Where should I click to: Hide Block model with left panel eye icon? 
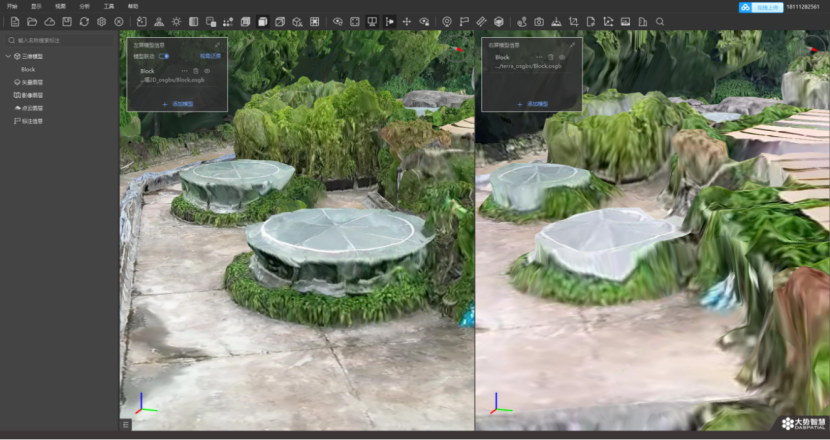point(207,71)
